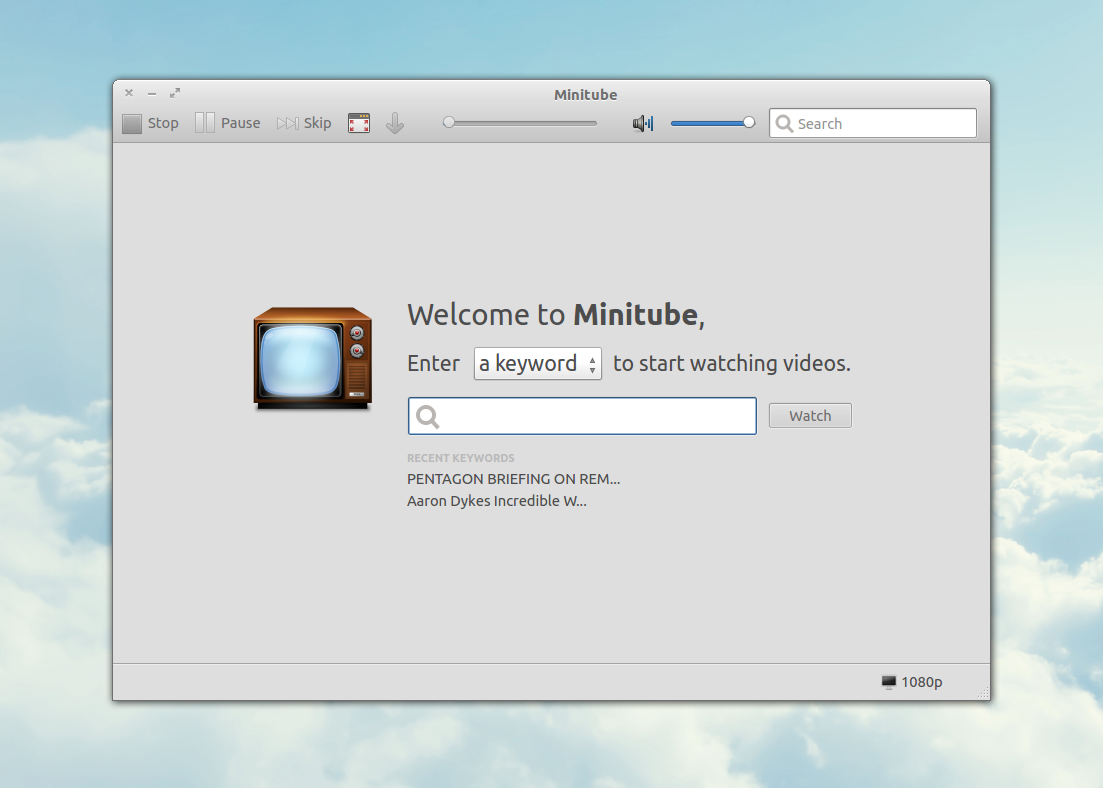Screen dimensions: 1103x788
Task: Maximize the Minitube window
Action: (x=175, y=93)
